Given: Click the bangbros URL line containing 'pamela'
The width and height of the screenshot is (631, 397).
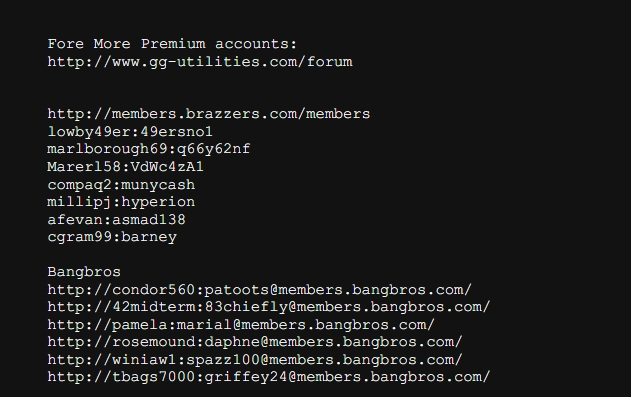Looking at the screenshot, I should [241, 325].
